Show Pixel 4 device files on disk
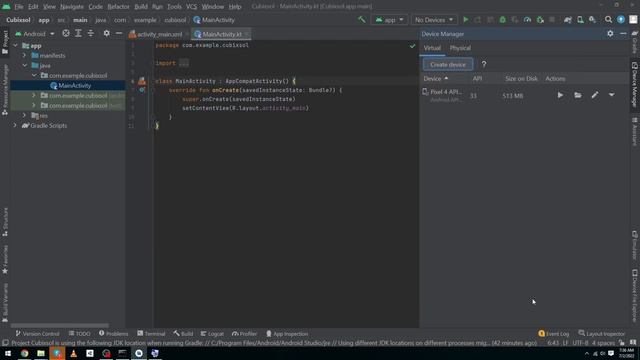 [578, 95]
